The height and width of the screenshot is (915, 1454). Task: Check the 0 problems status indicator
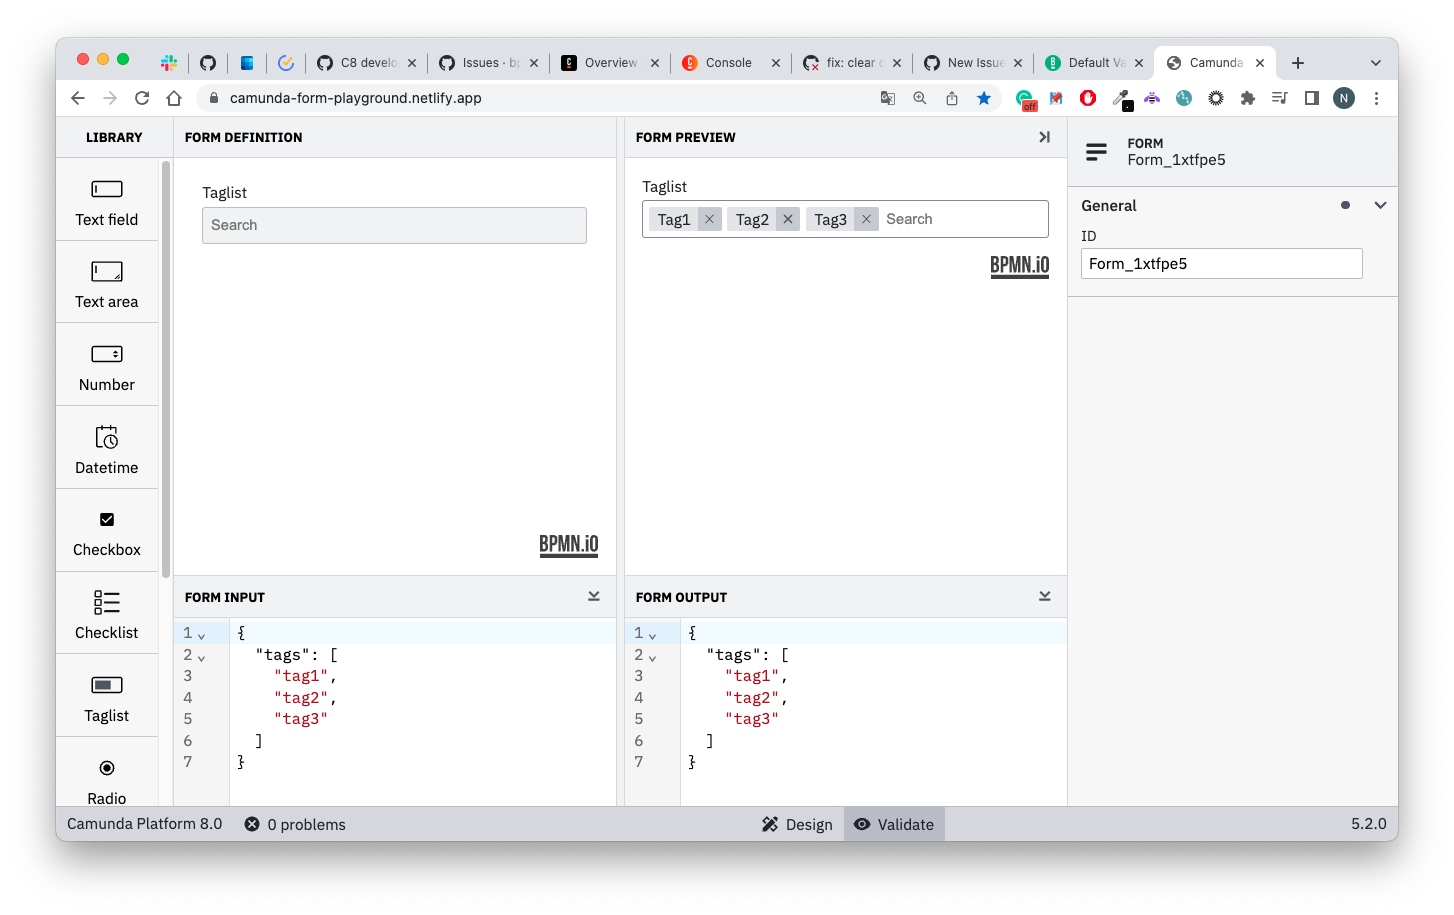coord(295,824)
